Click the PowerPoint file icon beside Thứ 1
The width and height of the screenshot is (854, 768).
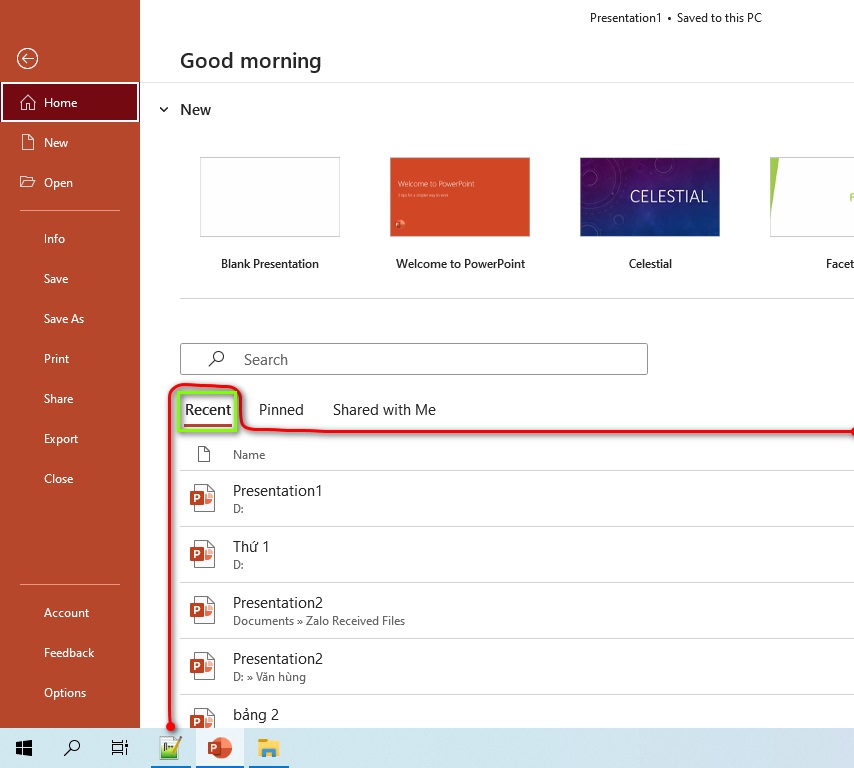click(x=203, y=554)
